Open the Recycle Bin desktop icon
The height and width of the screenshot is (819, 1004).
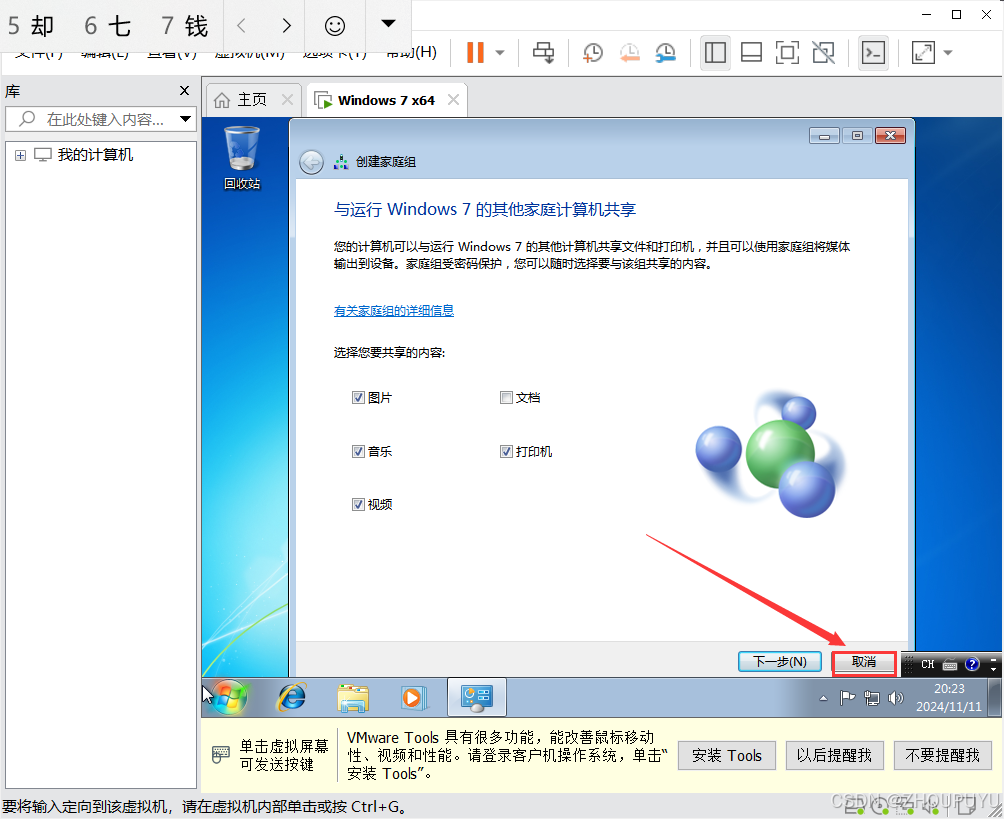tap(242, 158)
